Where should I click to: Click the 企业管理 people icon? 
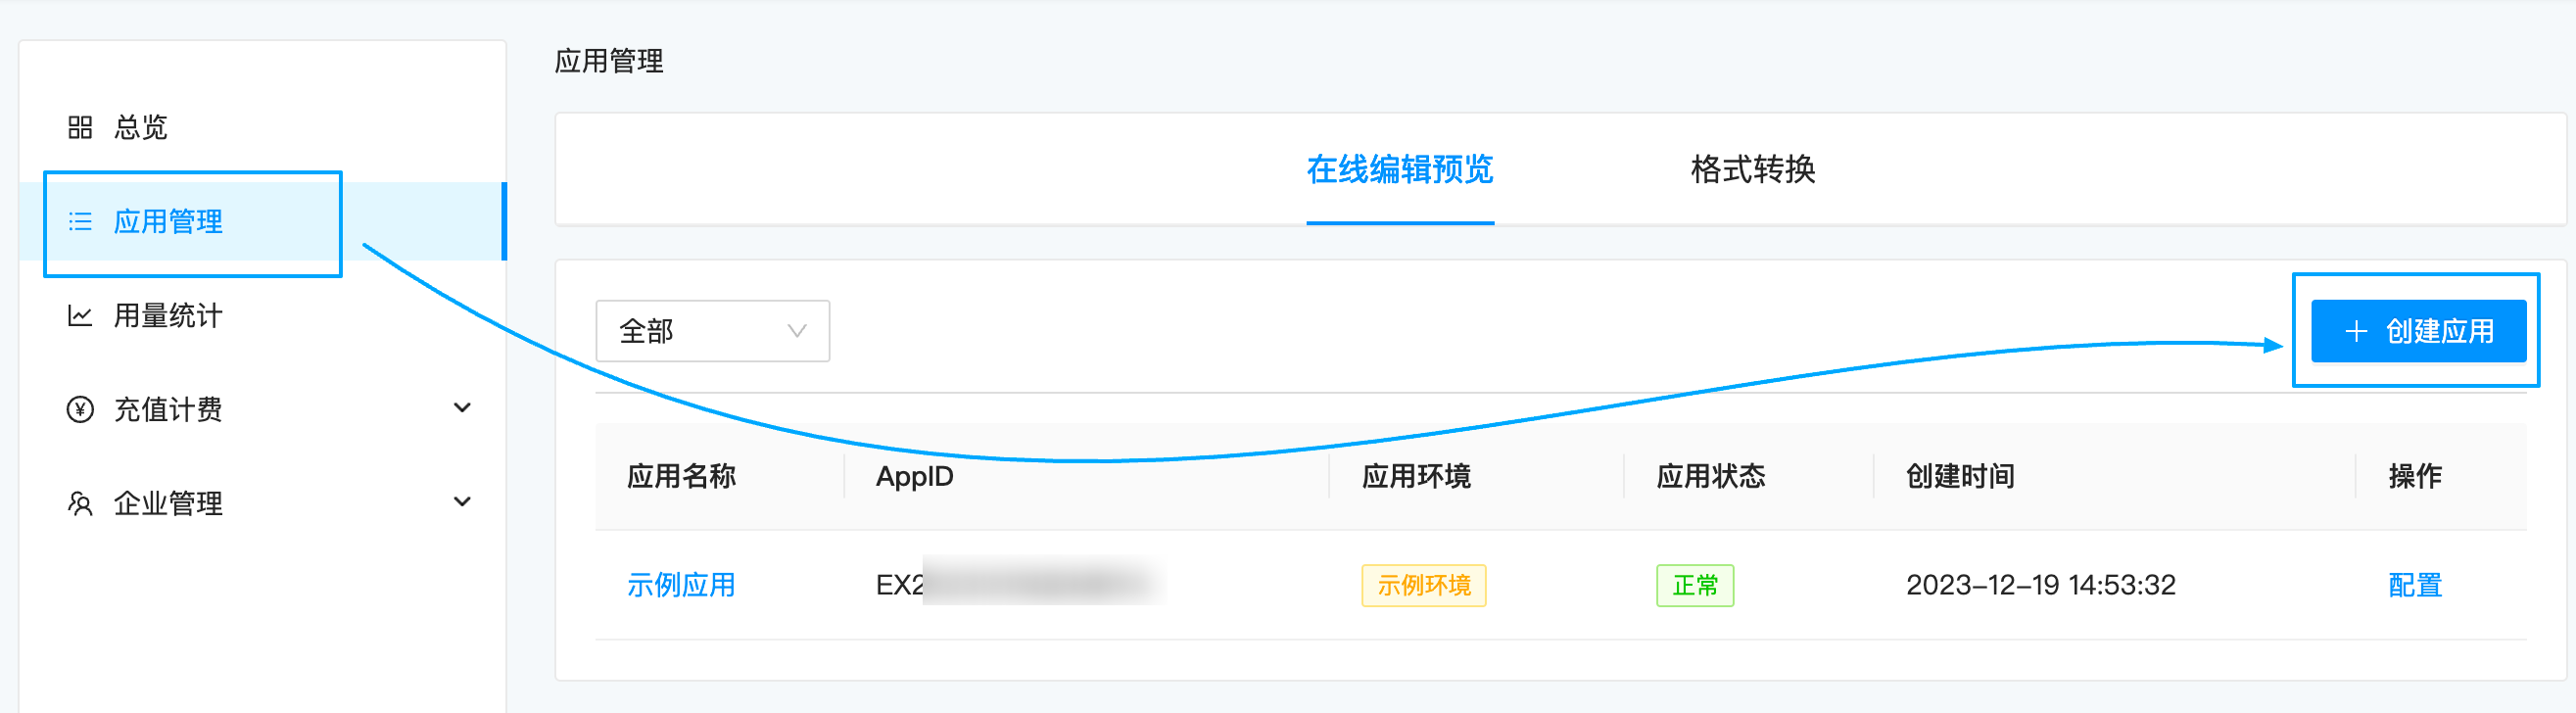point(80,503)
